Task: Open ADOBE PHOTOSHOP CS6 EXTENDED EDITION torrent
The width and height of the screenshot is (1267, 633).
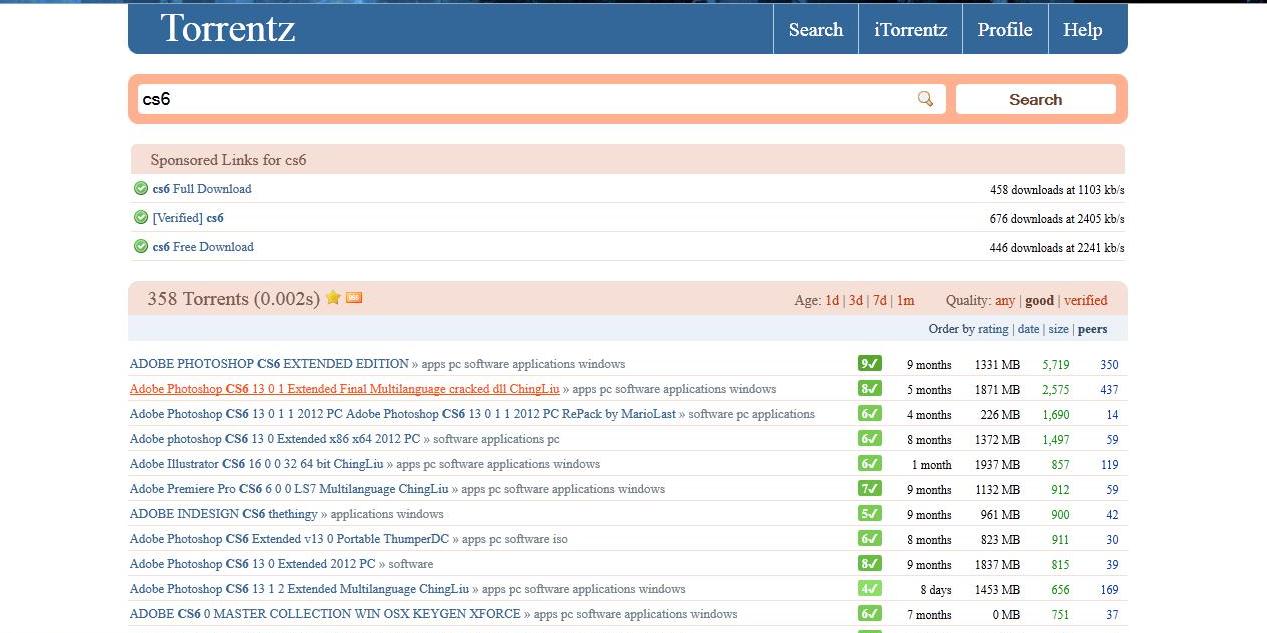Action: [x=269, y=364]
